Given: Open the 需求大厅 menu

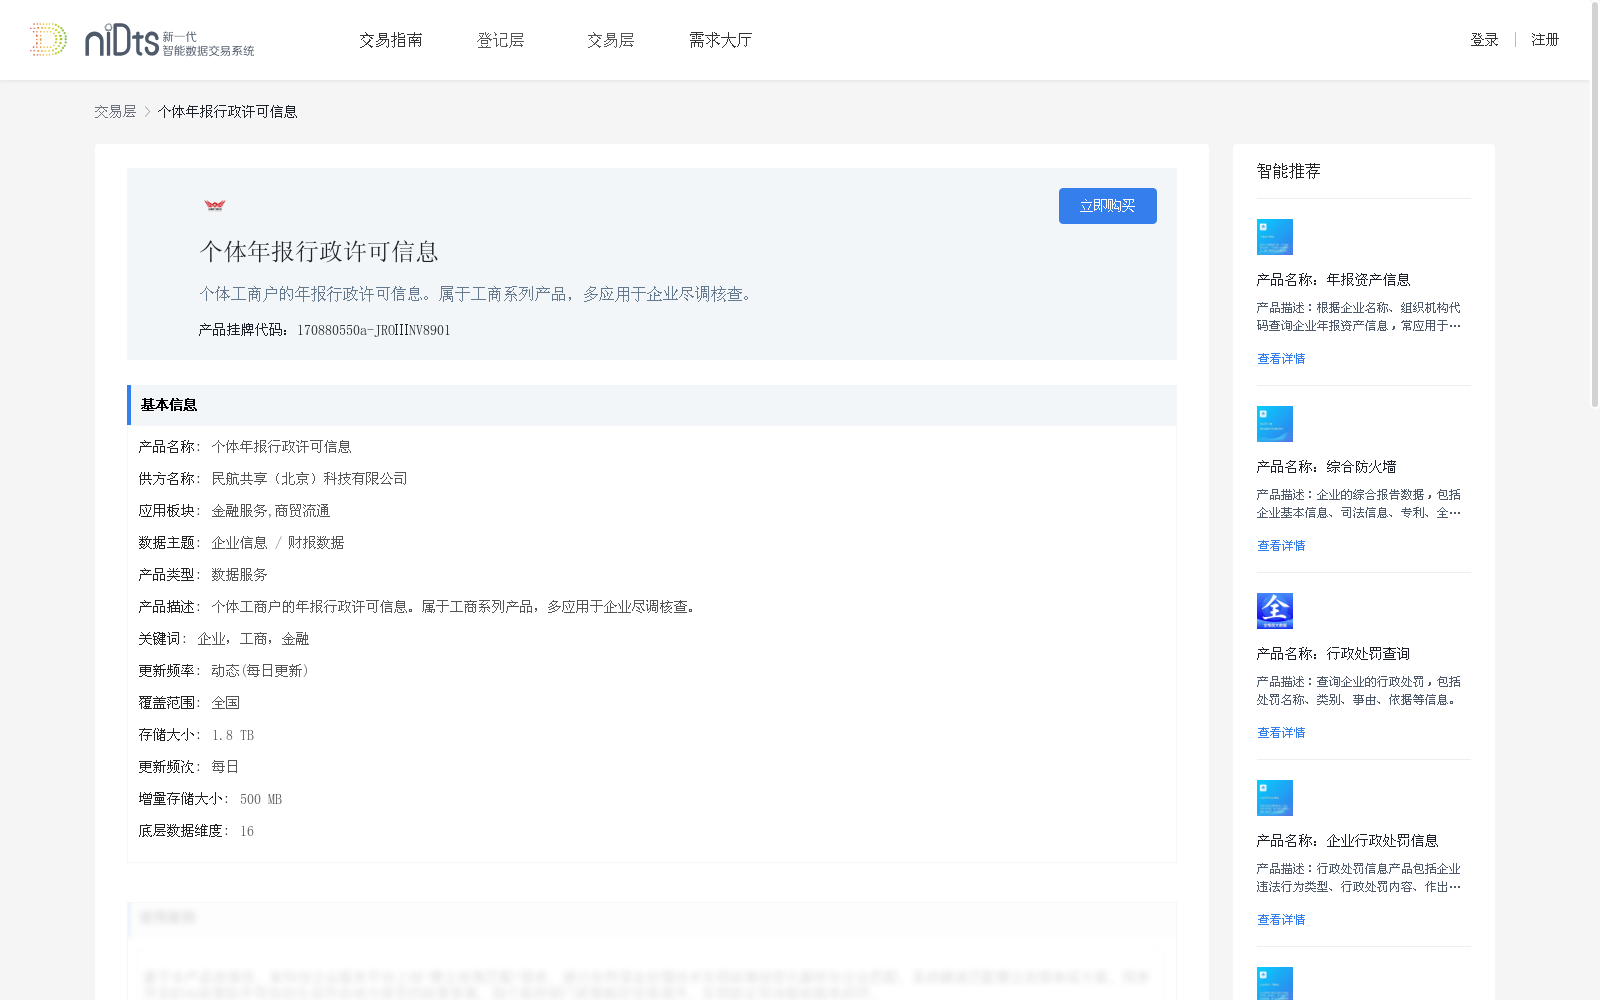Looking at the screenshot, I should point(720,40).
